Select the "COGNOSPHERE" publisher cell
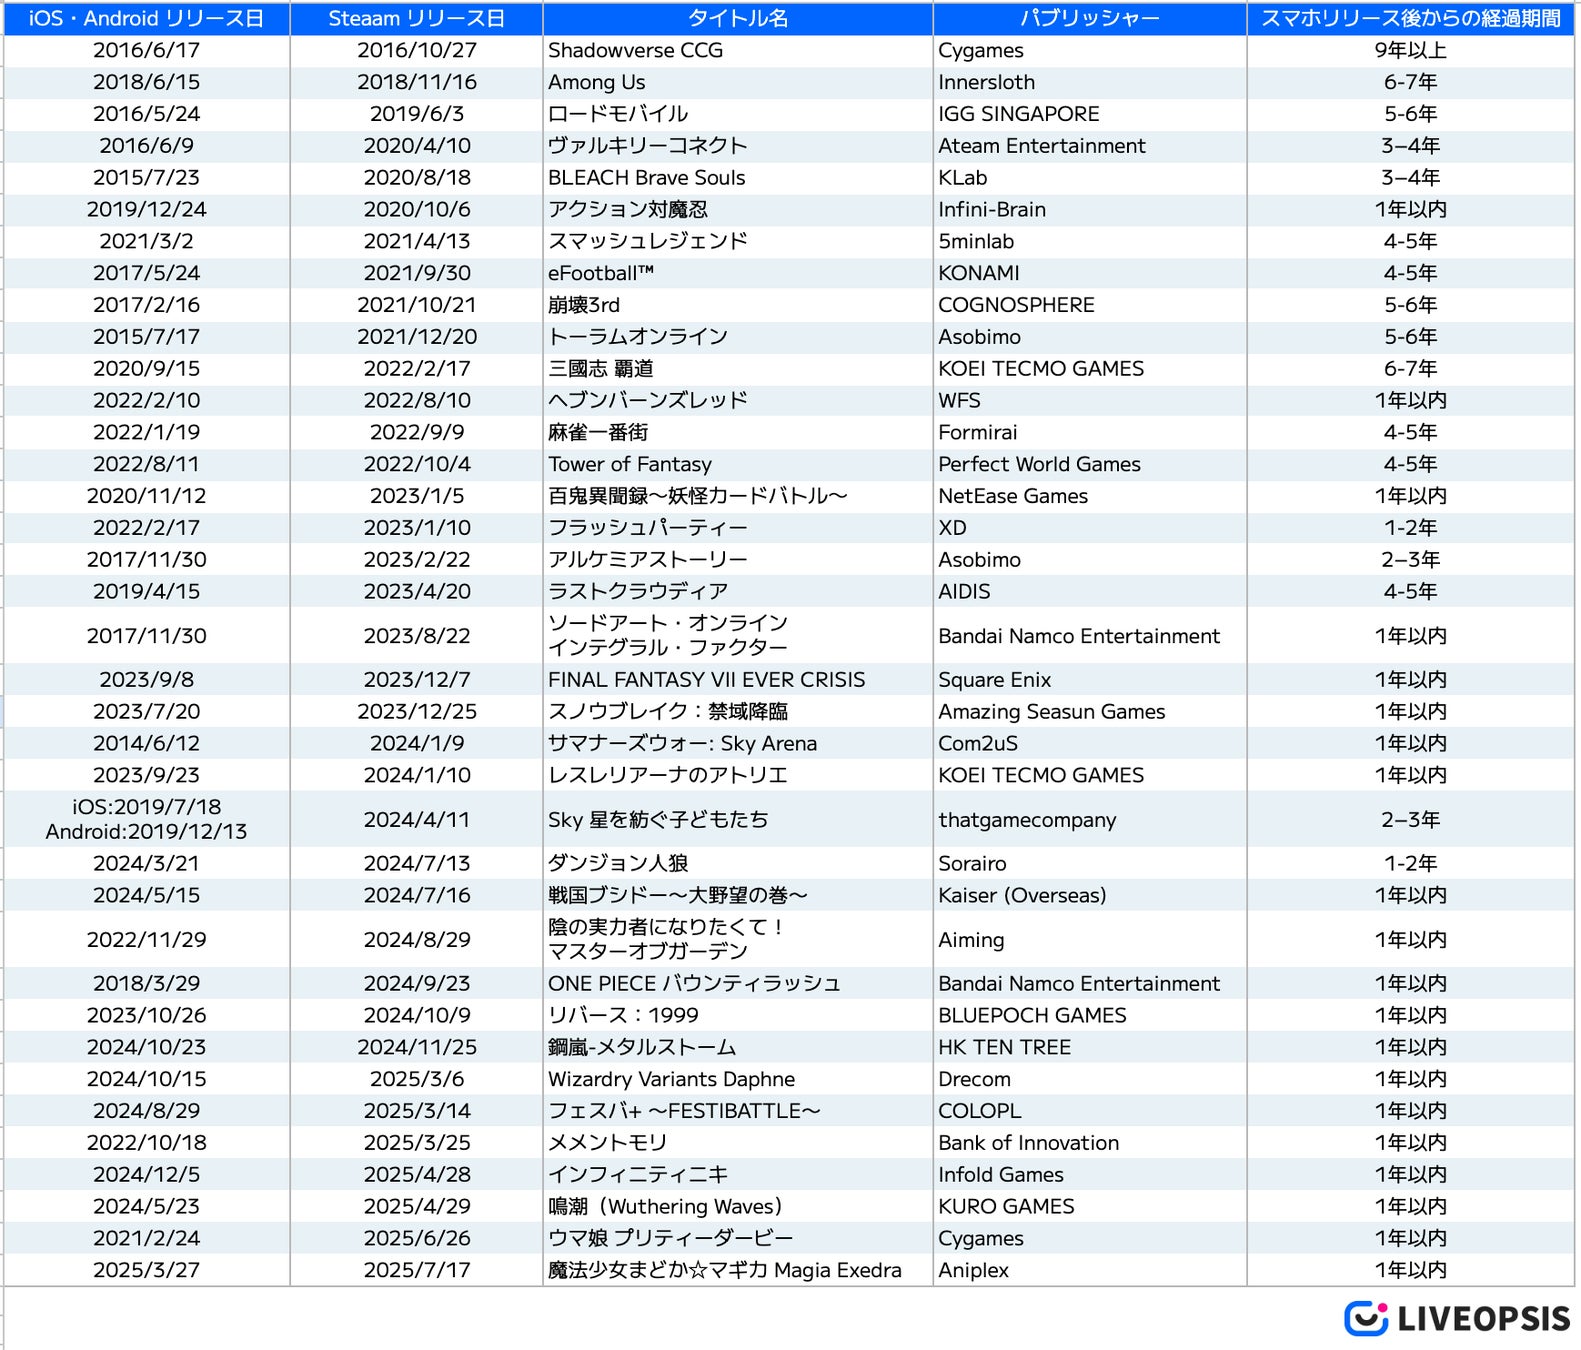This screenshot has width=1581, height=1350. [1090, 305]
